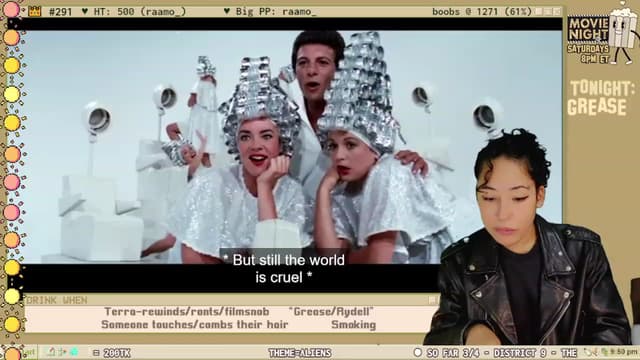
Task: Click the circle icon before 'SO FAR 3/4'
Action: (418, 352)
